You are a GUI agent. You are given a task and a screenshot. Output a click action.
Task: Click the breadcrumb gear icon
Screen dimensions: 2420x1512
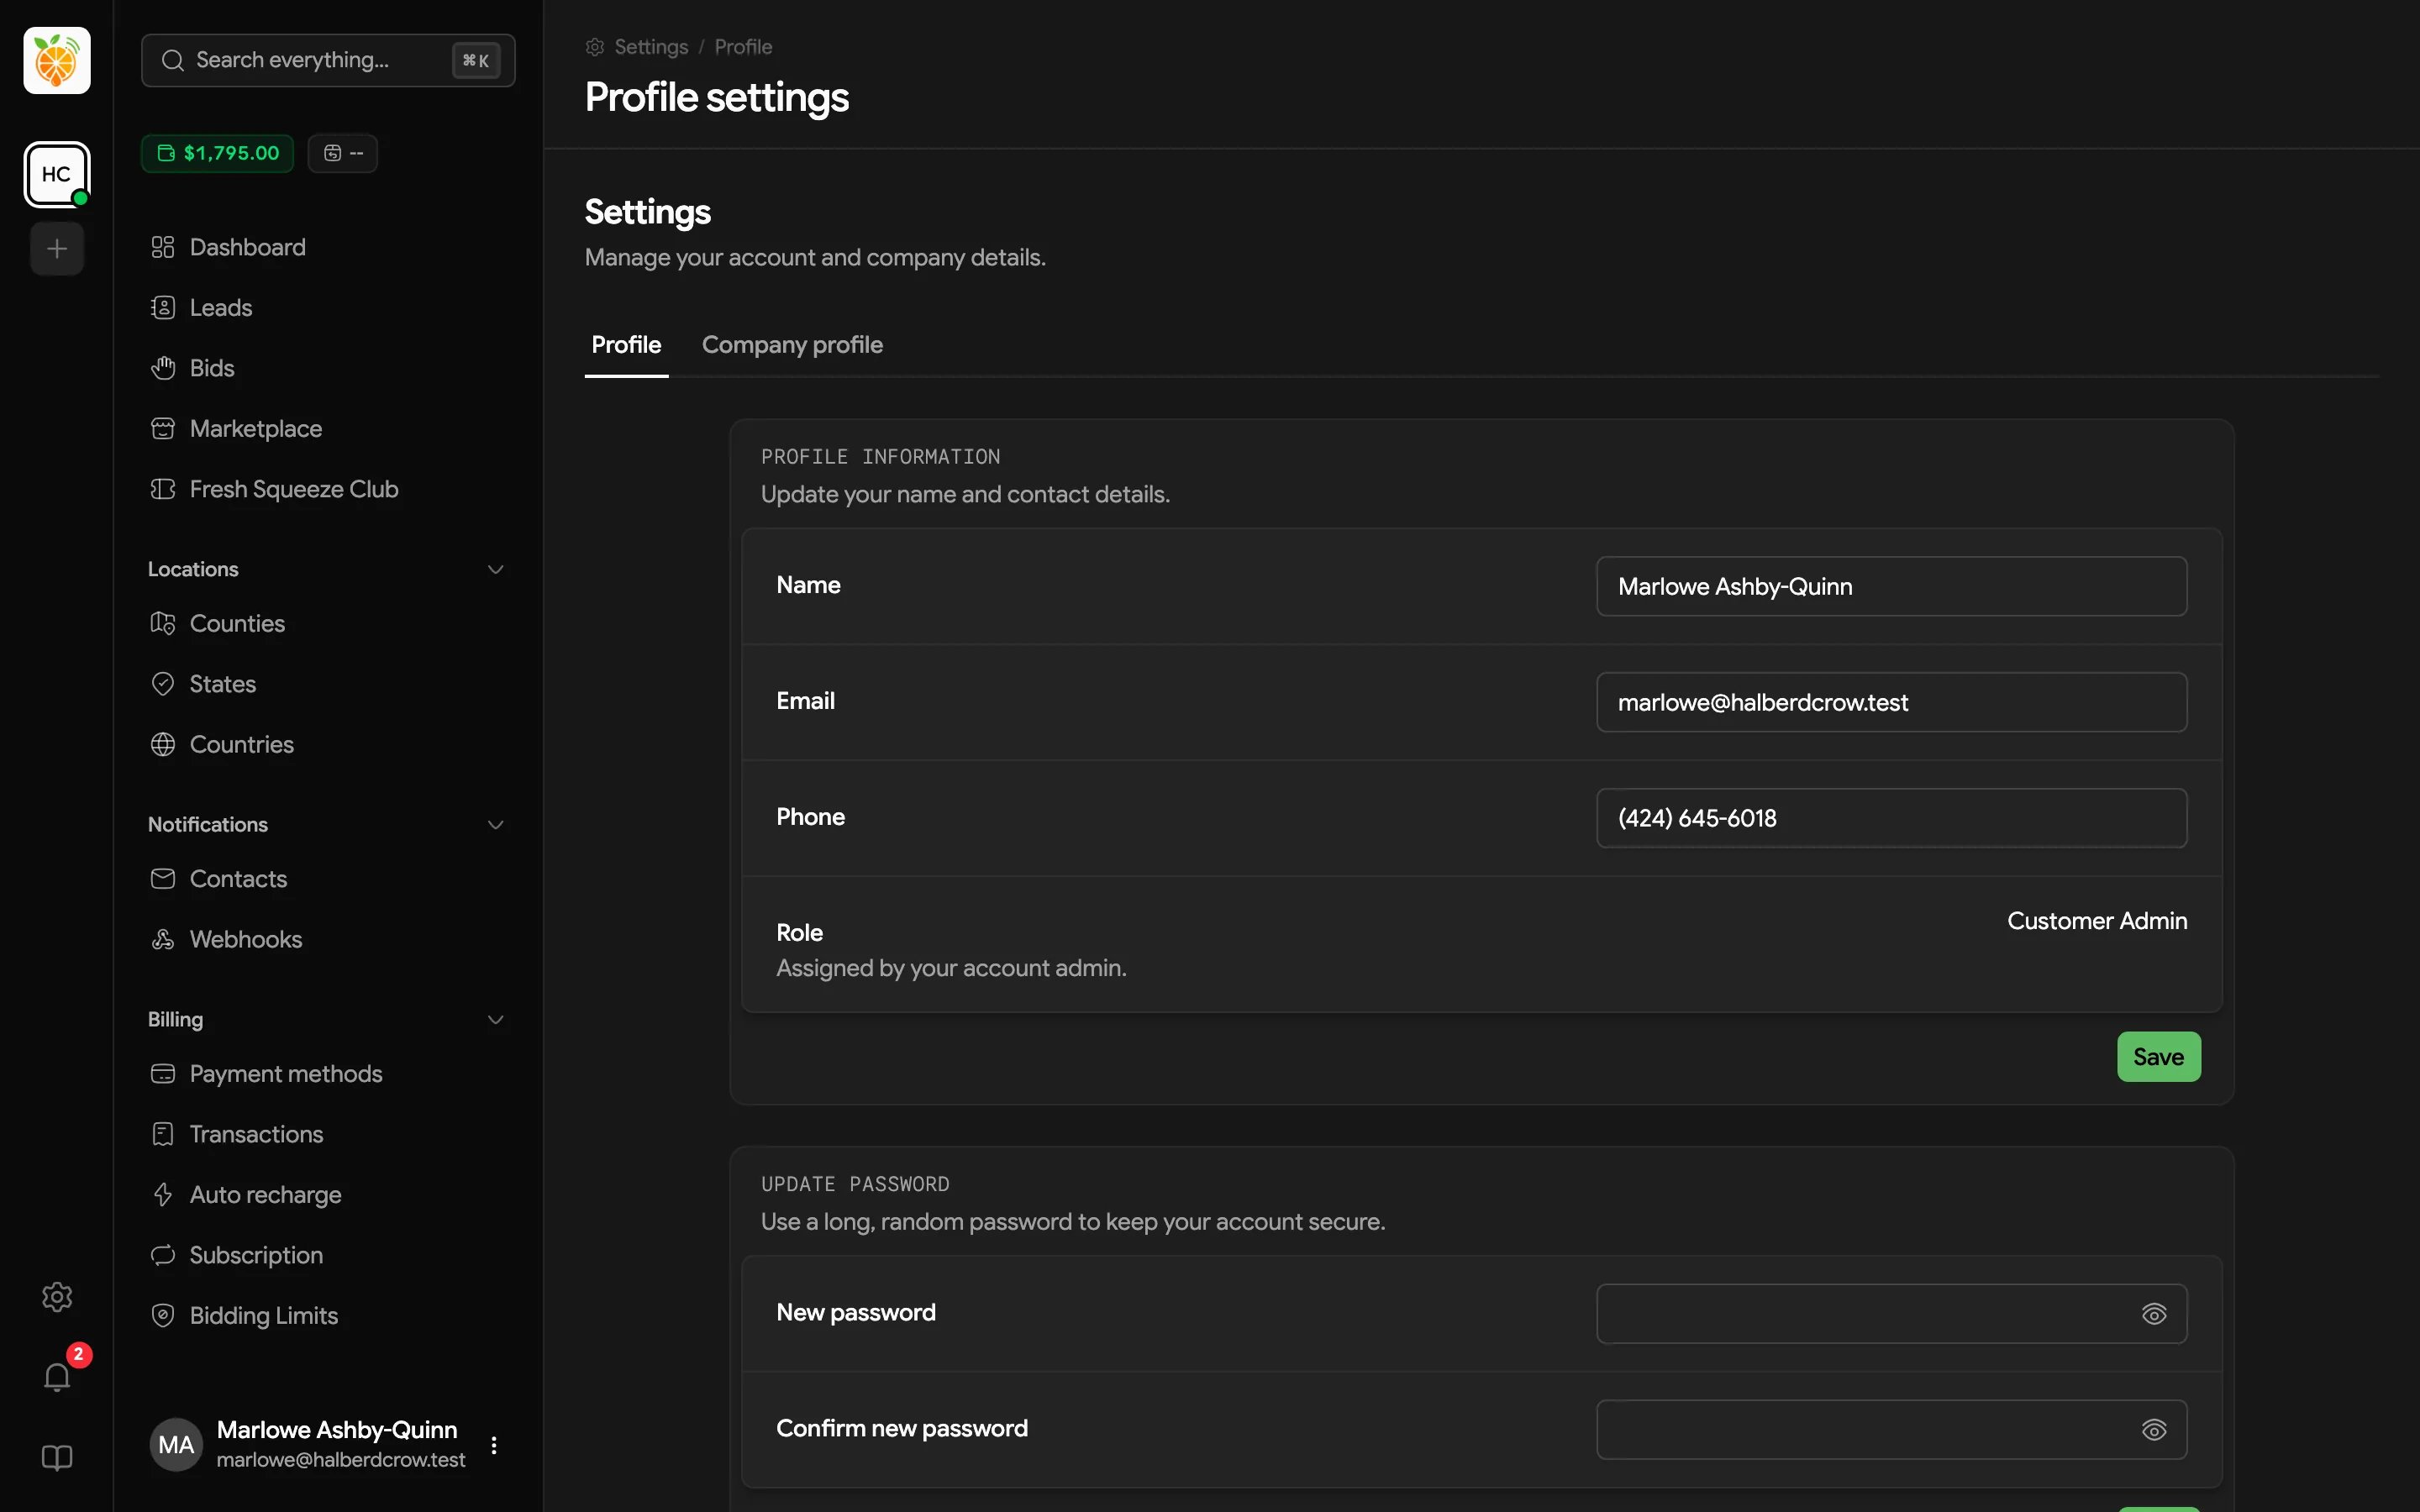[595, 47]
